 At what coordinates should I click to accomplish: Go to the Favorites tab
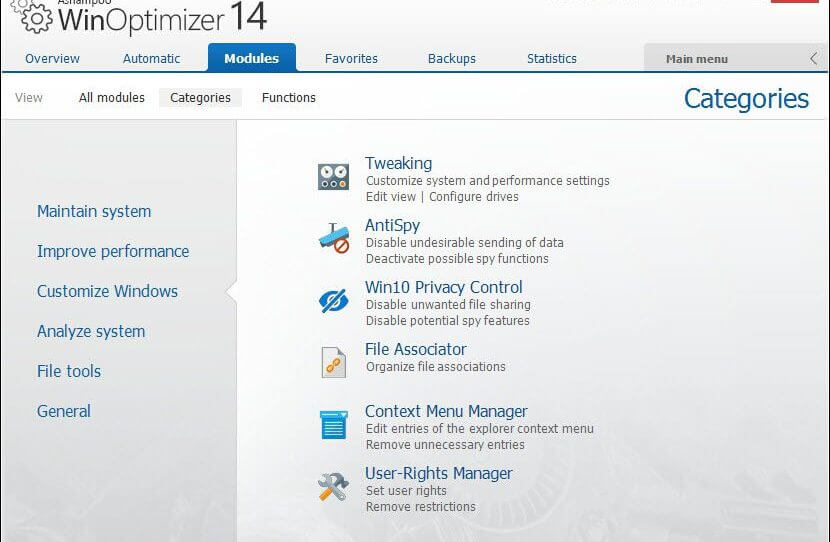(x=351, y=59)
